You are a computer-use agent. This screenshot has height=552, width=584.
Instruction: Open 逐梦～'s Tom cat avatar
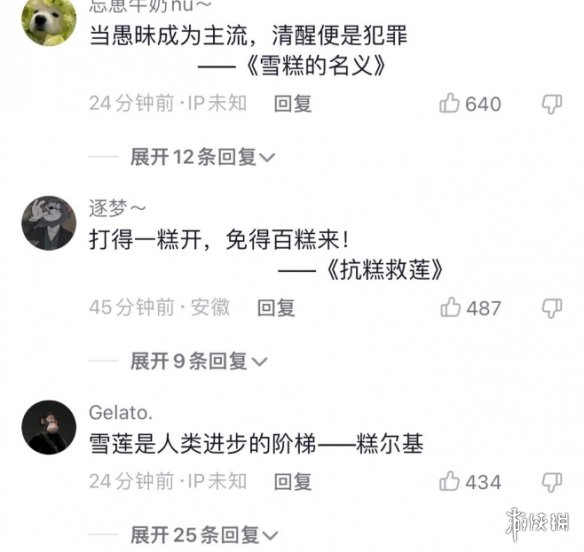[x=49, y=223]
